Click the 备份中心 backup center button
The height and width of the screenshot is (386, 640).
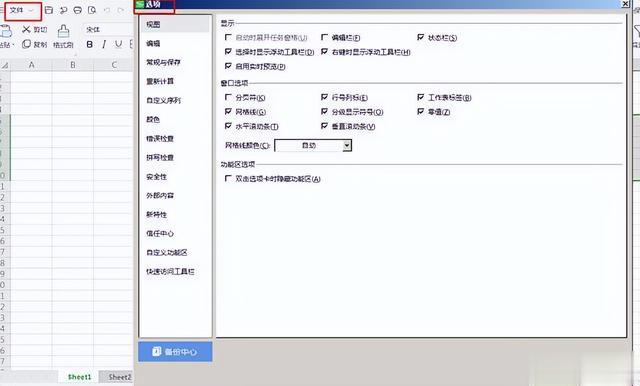pyautogui.click(x=175, y=351)
